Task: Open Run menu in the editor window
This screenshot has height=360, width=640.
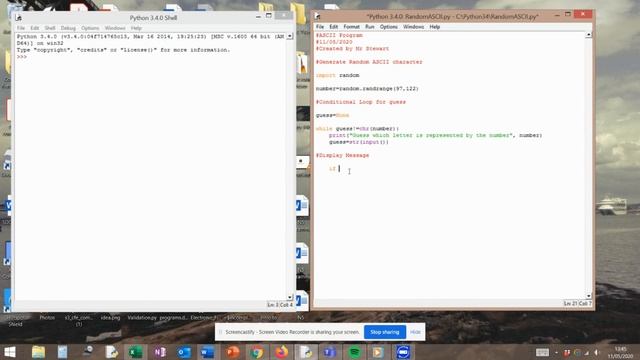Action: (369, 27)
